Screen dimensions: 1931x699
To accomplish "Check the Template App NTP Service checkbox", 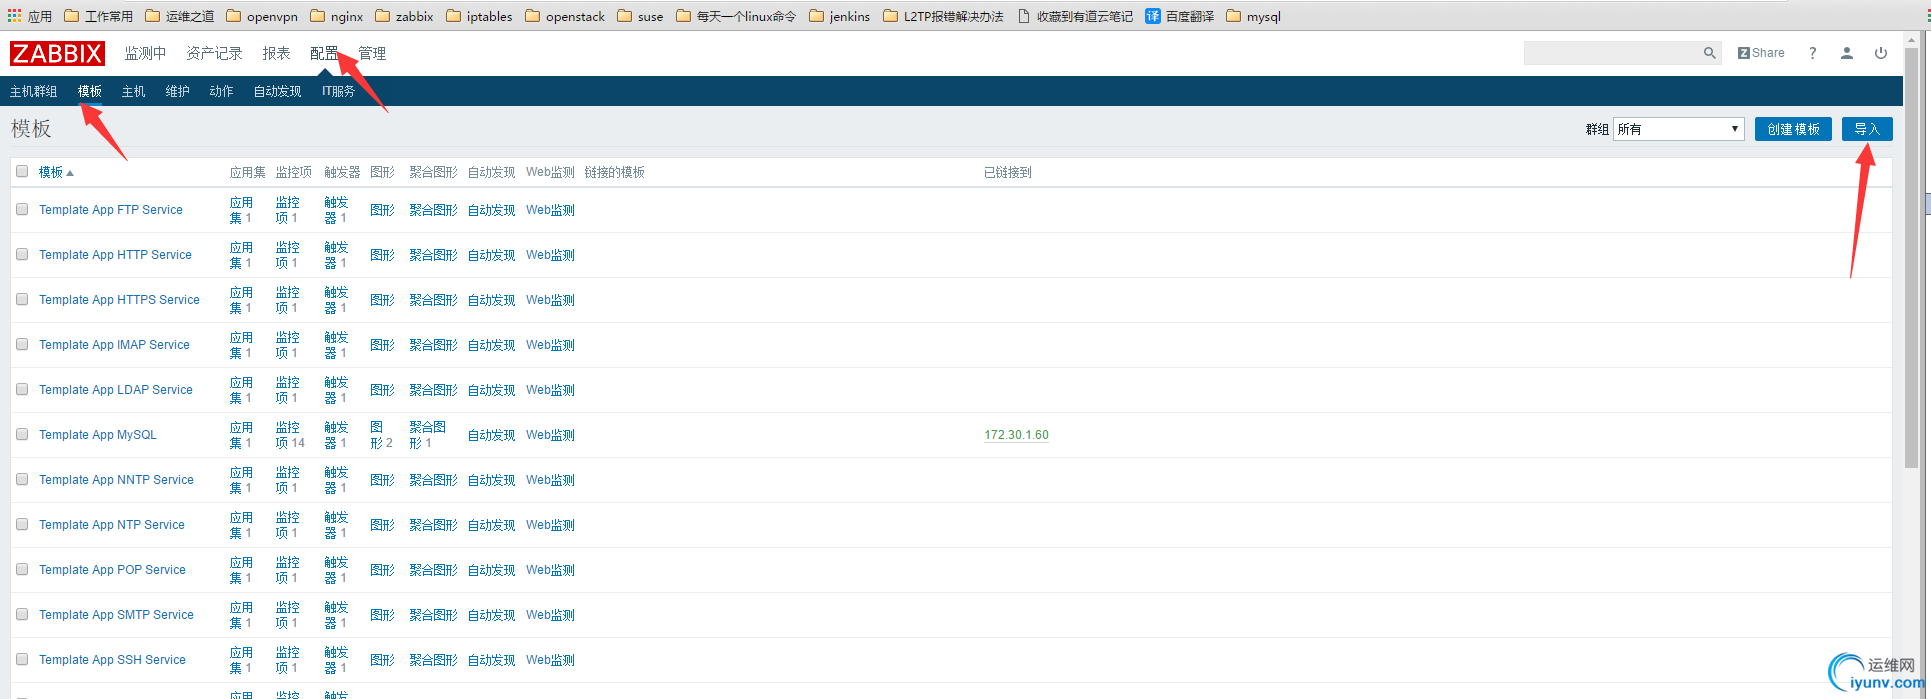I will click(x=22, y=524).
